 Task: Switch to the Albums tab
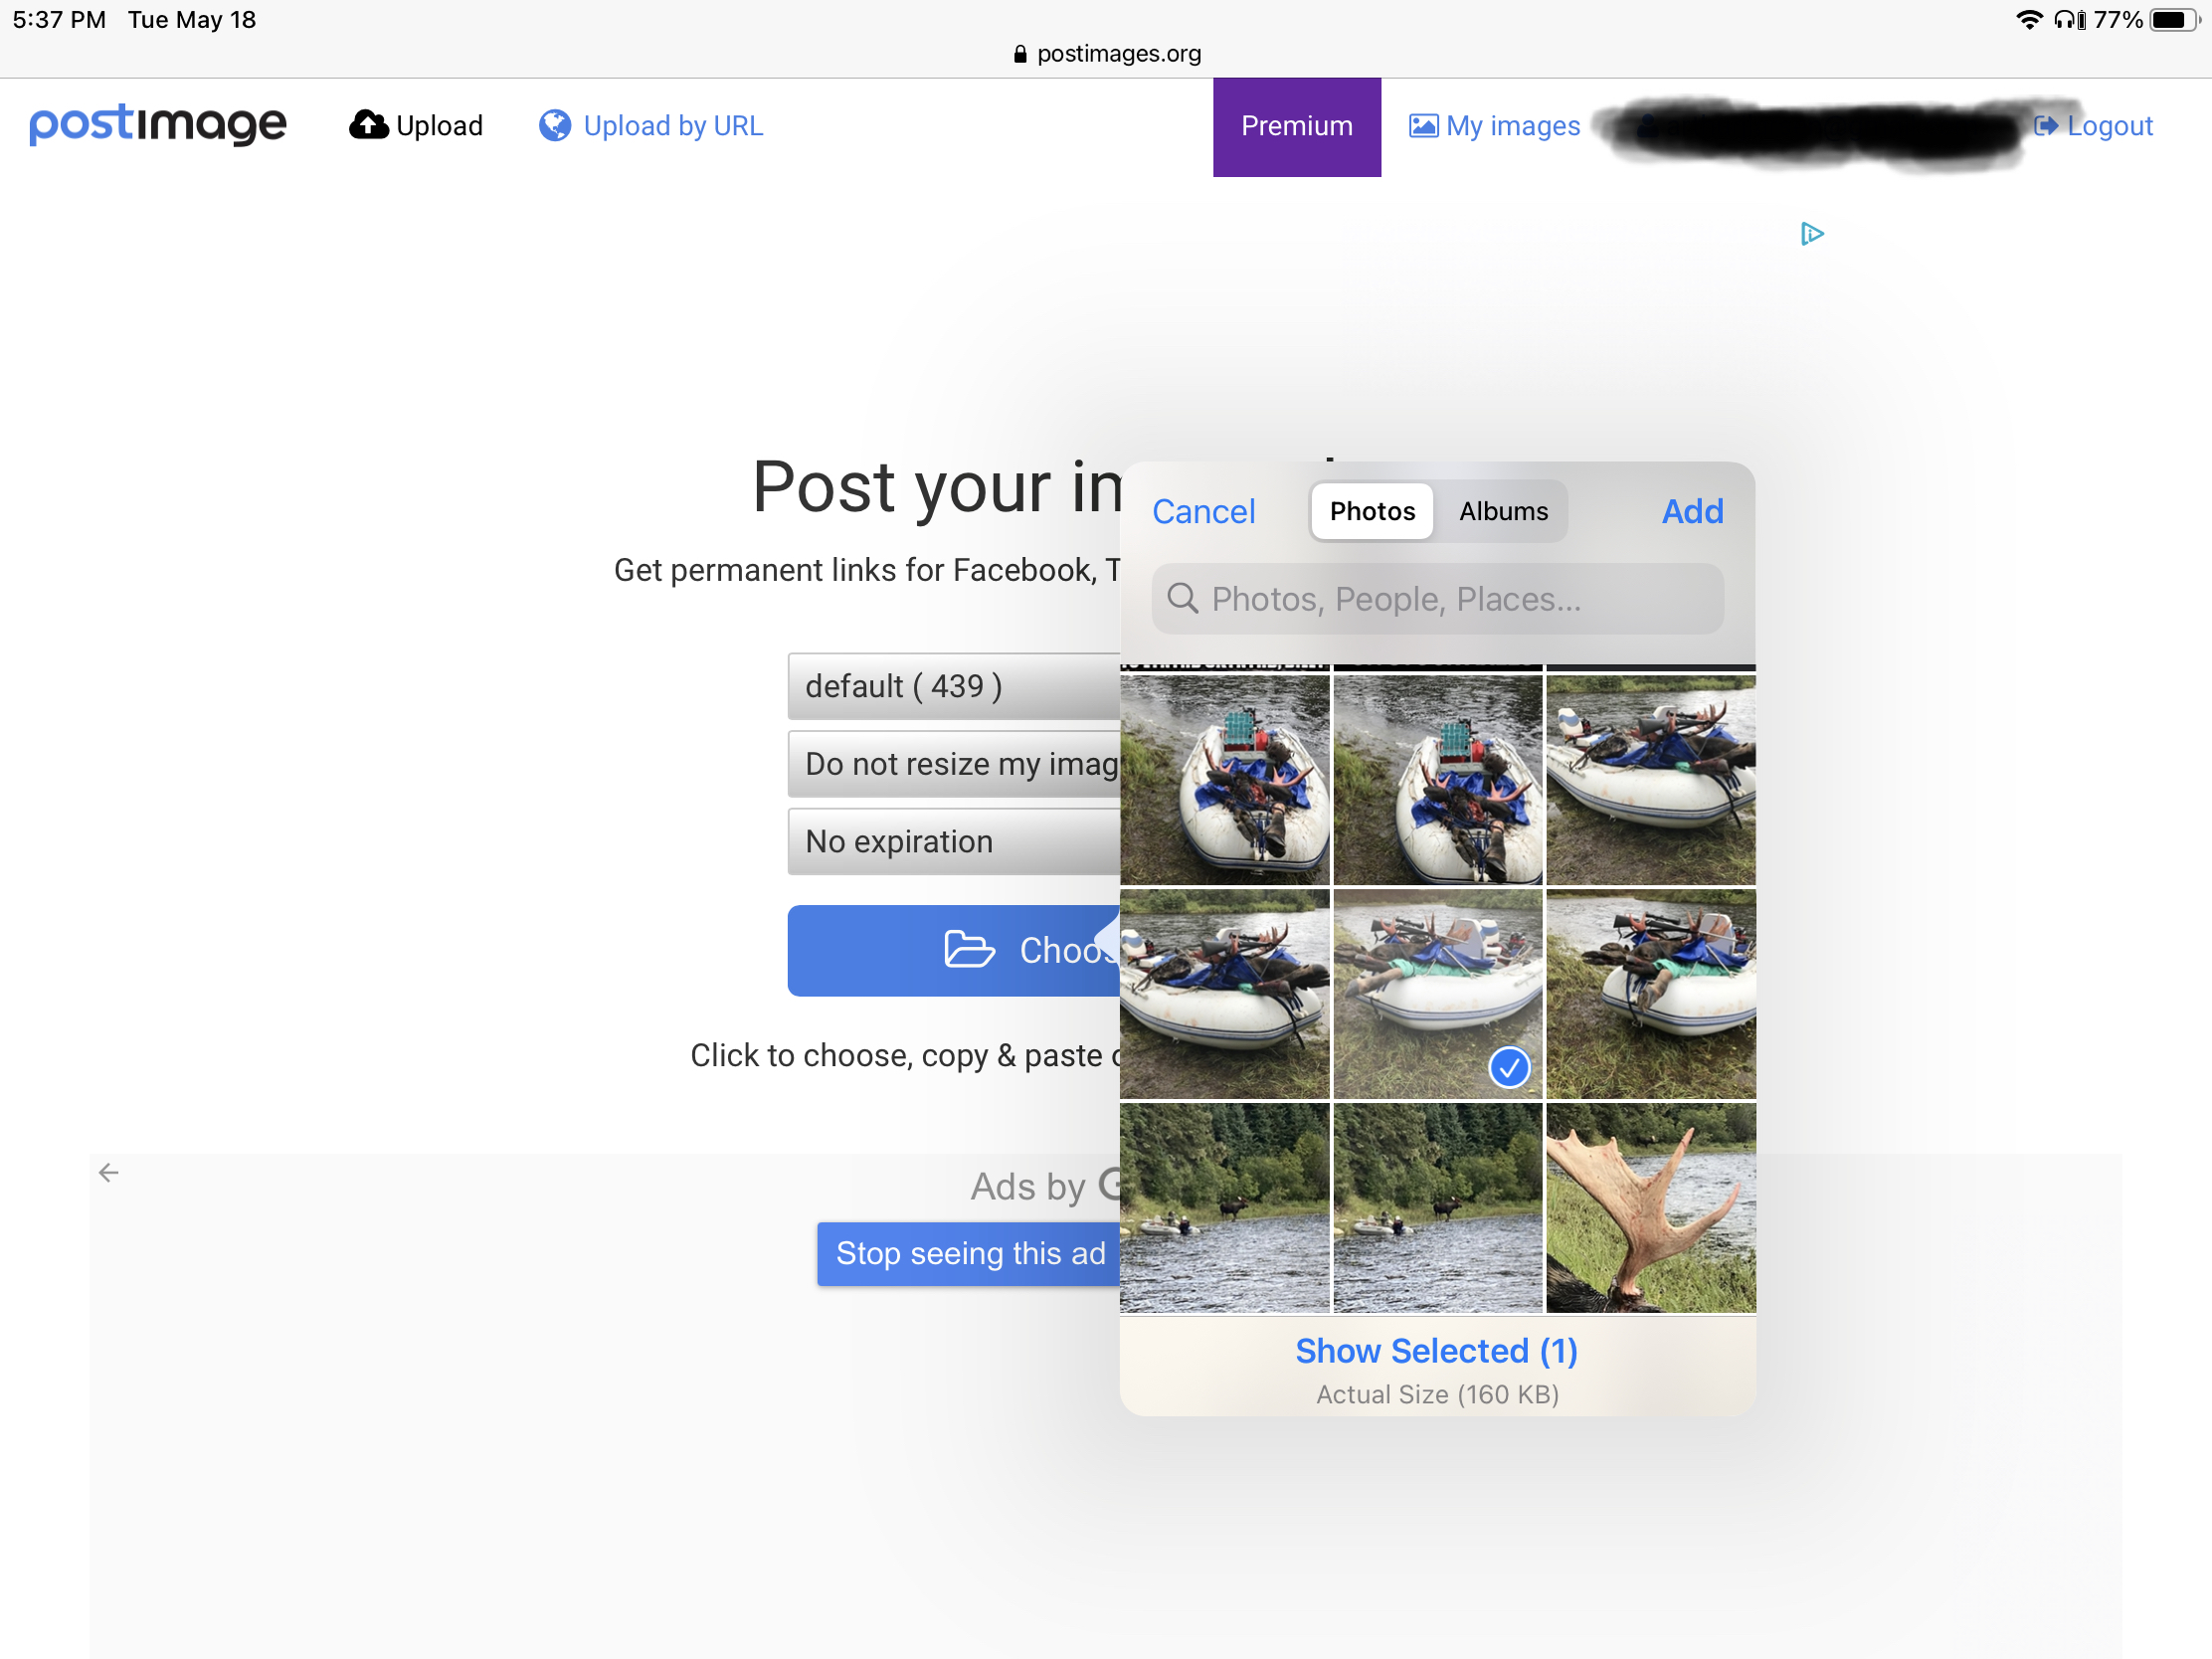coord(1502,512)
